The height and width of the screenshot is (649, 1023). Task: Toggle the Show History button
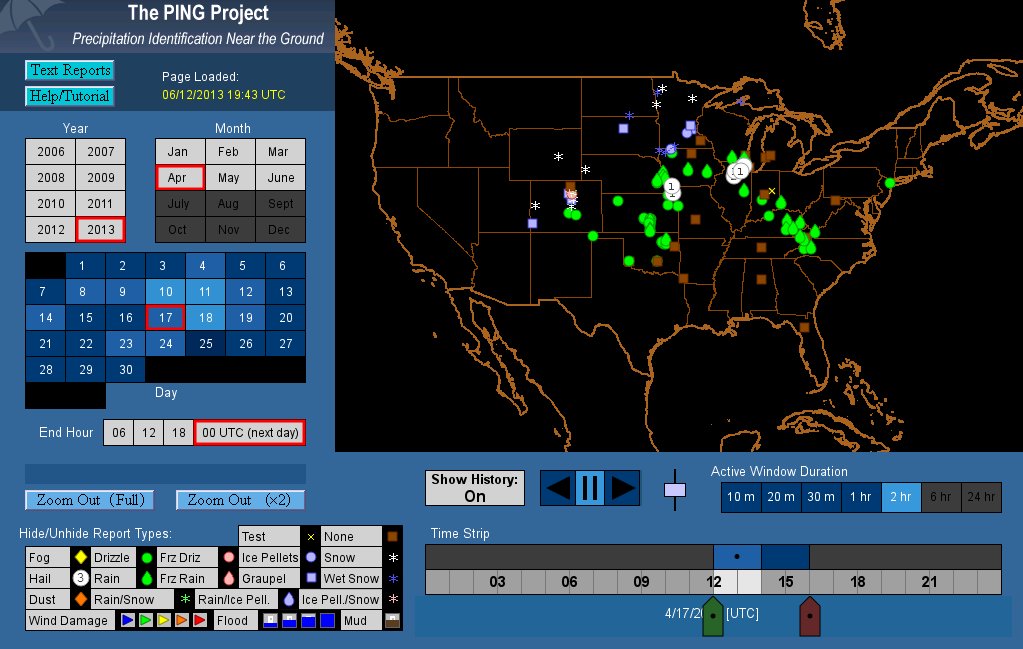click(x=475, y=488)
